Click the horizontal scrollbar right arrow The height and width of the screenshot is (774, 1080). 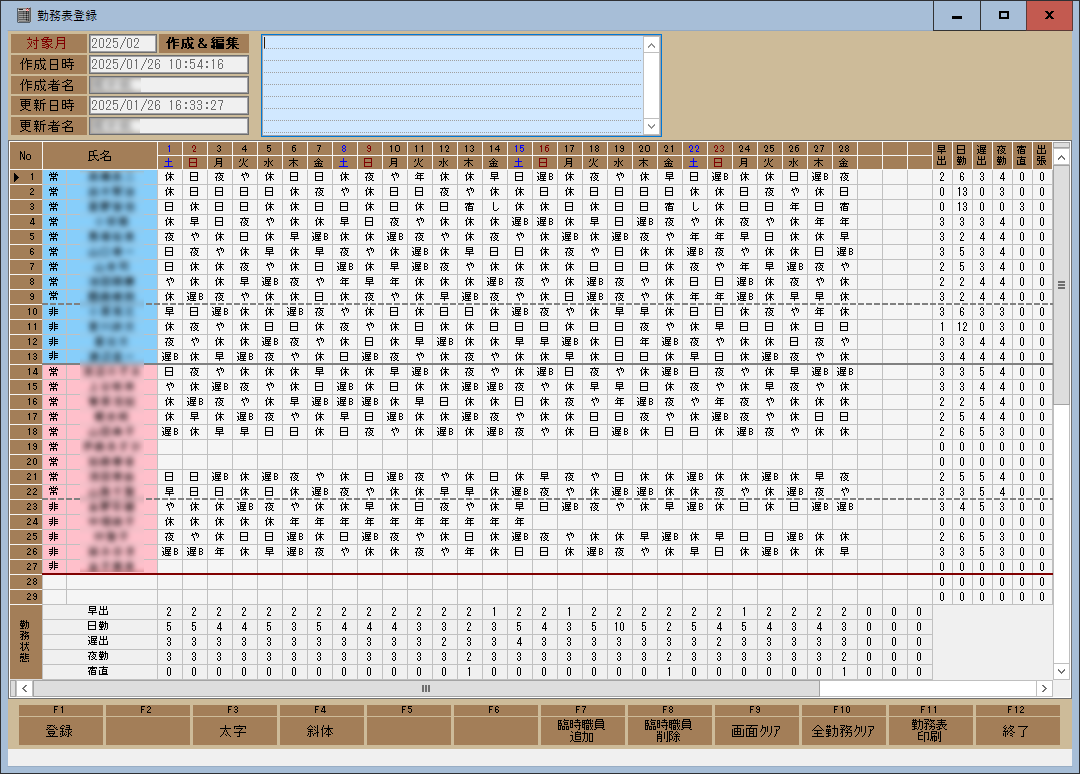[x=1044, y=689]
